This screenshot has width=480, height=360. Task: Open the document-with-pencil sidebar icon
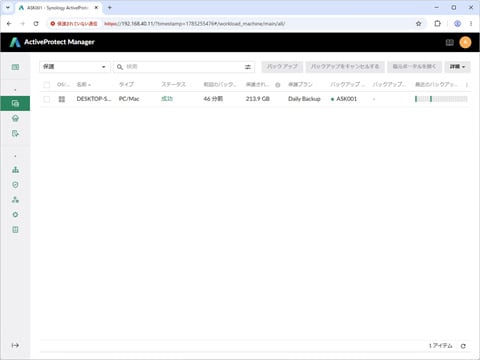coord(15,134)
